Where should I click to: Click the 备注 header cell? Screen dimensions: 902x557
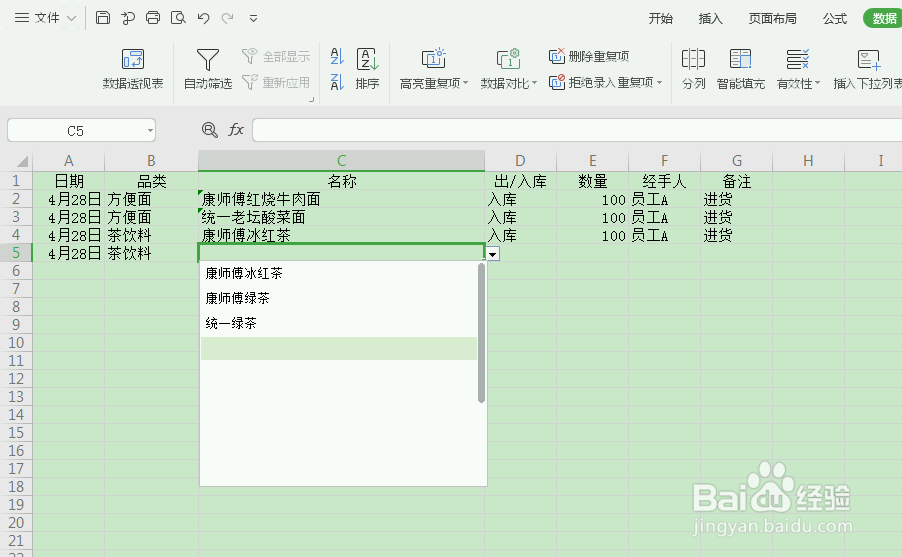[736, 181]
